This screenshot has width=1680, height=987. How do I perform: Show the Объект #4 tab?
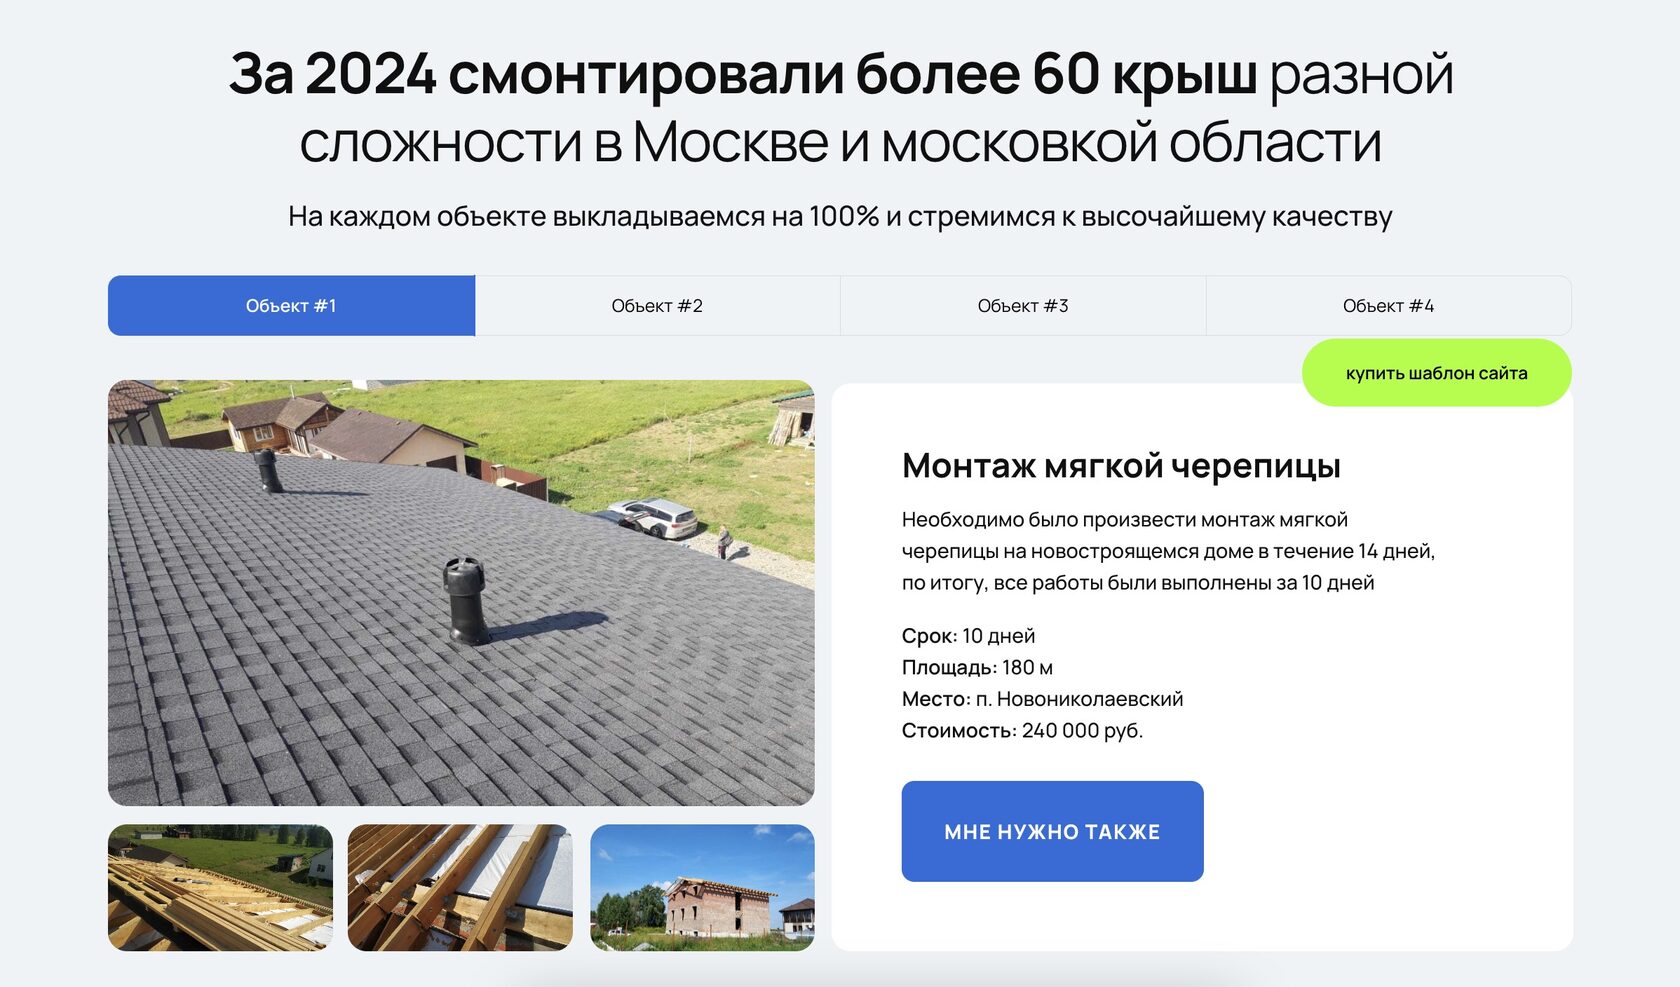[x=1389, y=306]
